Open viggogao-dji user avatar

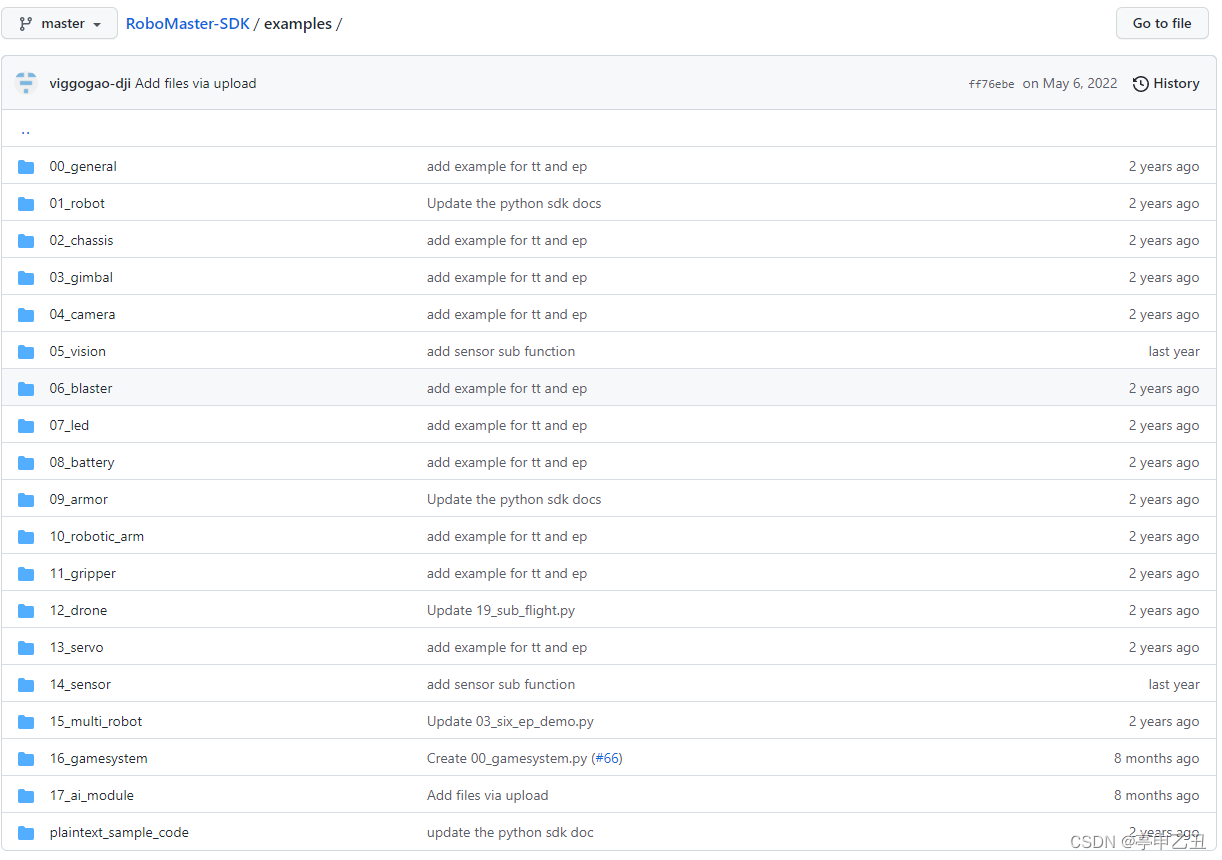(x=27, y=84)
